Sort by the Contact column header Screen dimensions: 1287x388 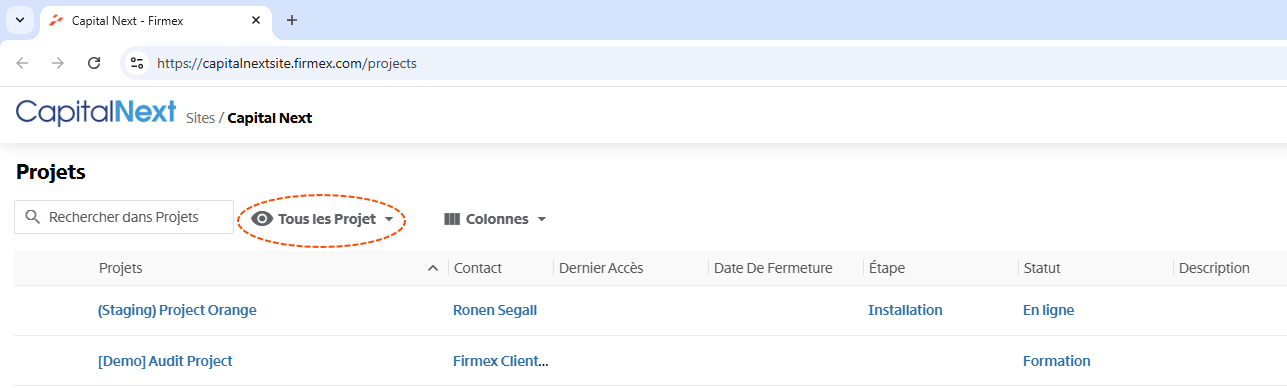click(x=478, y=268)
